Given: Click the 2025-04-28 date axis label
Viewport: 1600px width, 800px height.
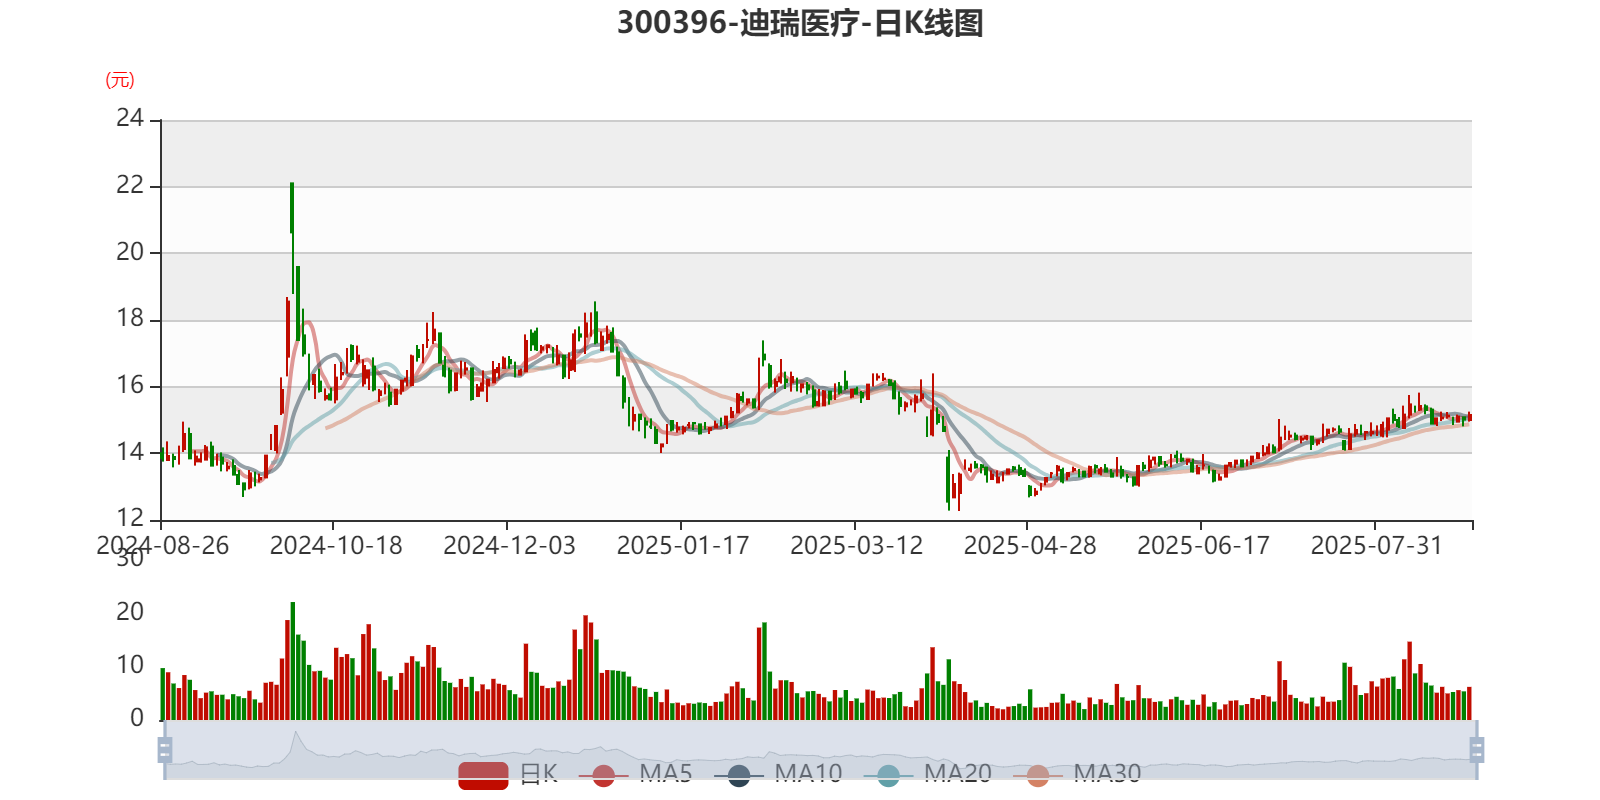Looking at the screenshot, I should pos(1030,545).
